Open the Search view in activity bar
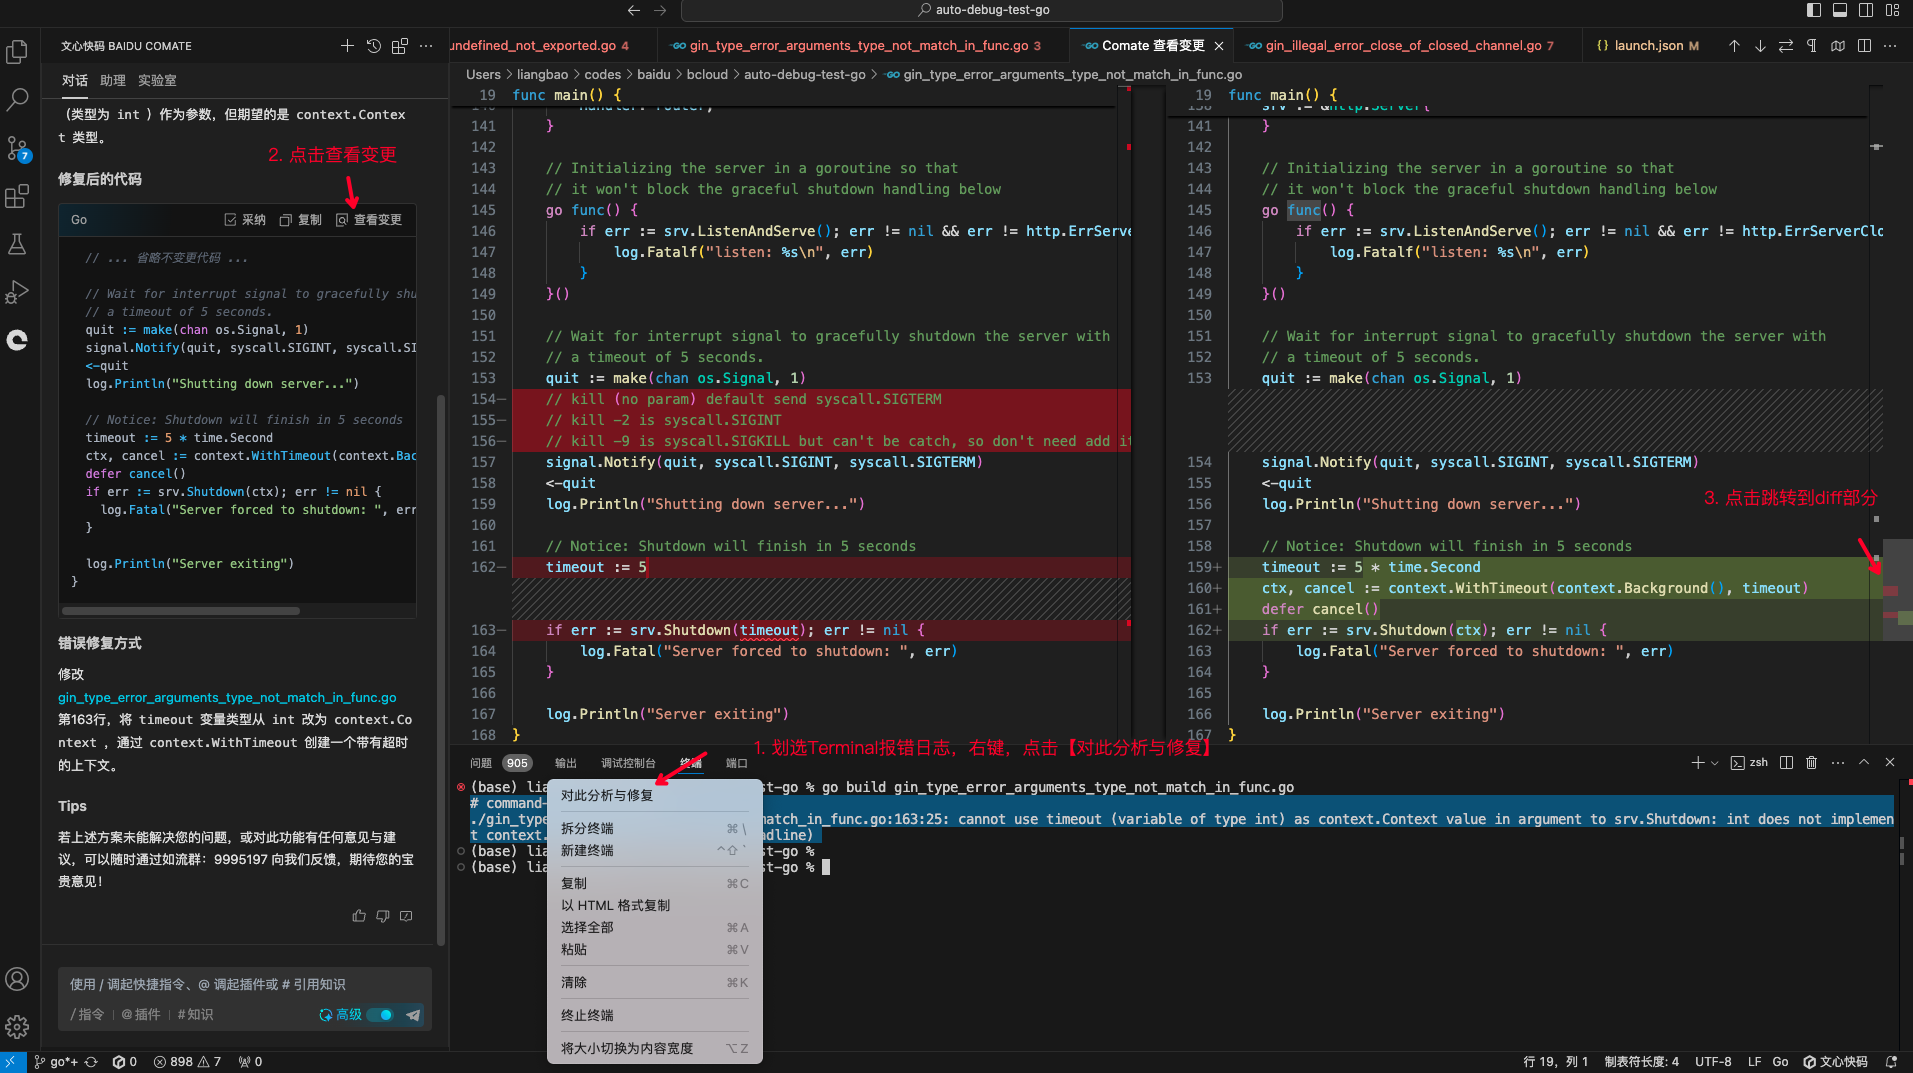The height and width of the screenshot is (1073, 1913). (17, 99)
